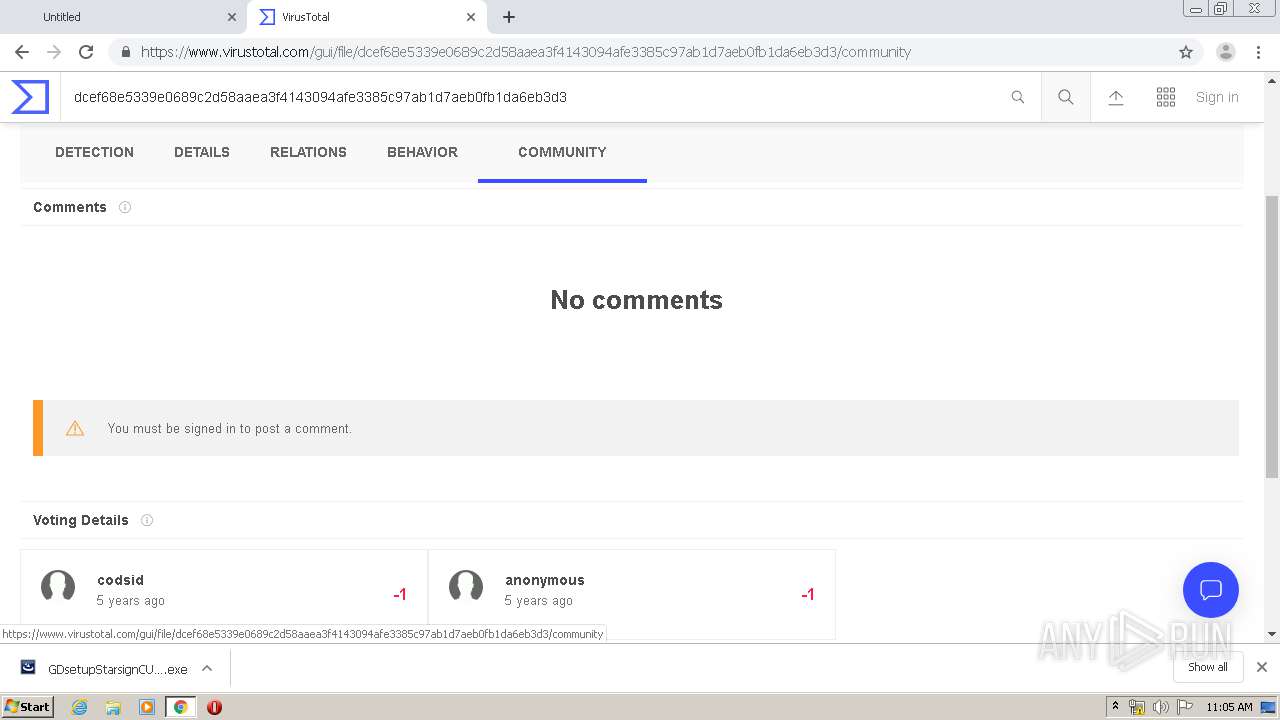Switch to RELATIONS tab
1280x720 pixels.
point(308,152)
